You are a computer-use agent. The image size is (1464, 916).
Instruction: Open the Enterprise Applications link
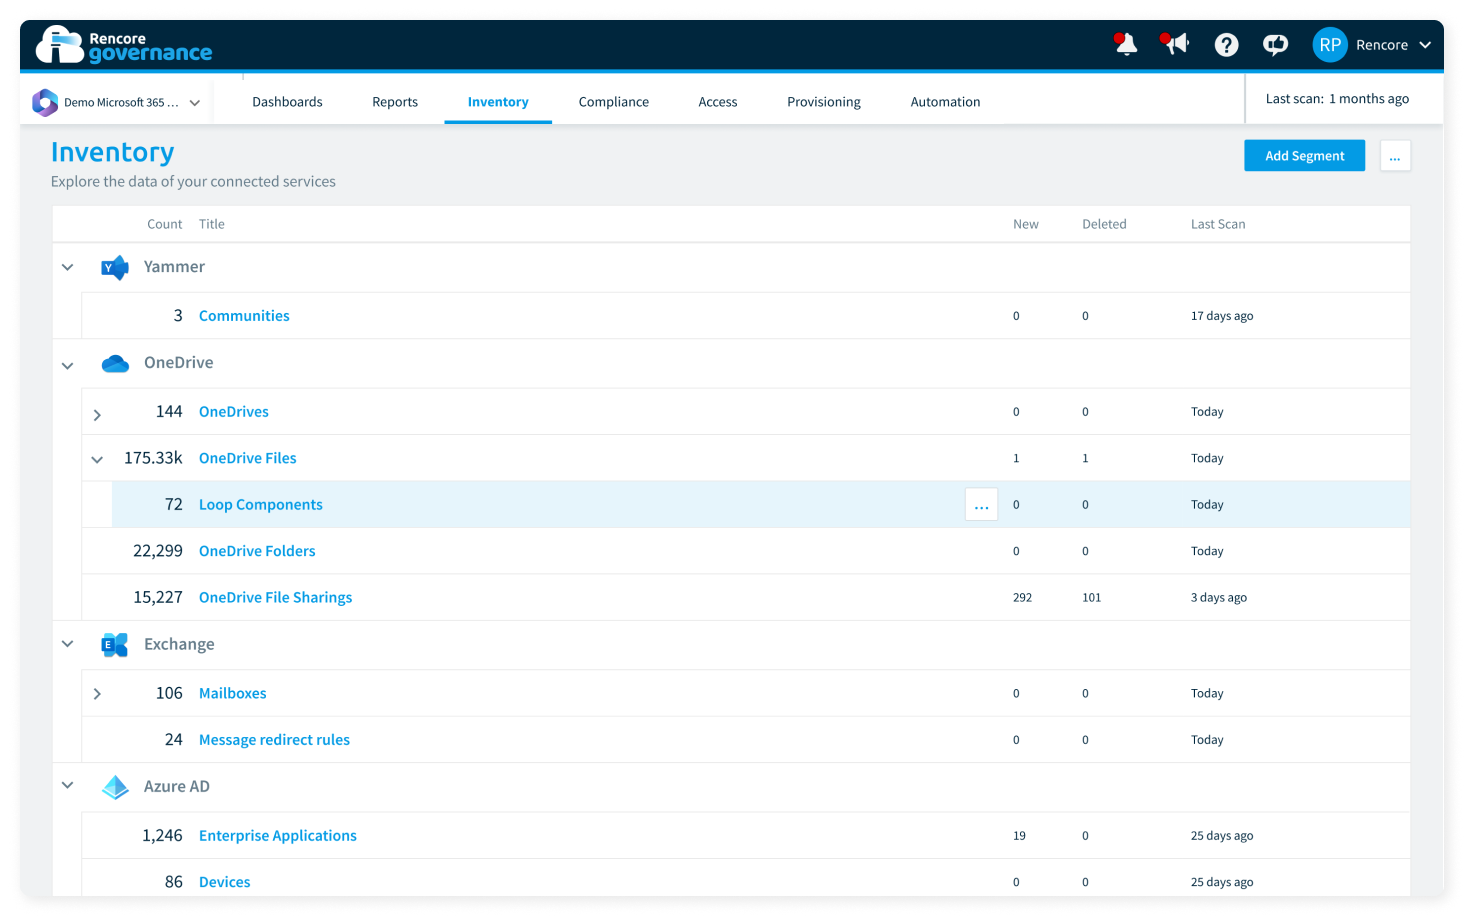click(278, 836)
